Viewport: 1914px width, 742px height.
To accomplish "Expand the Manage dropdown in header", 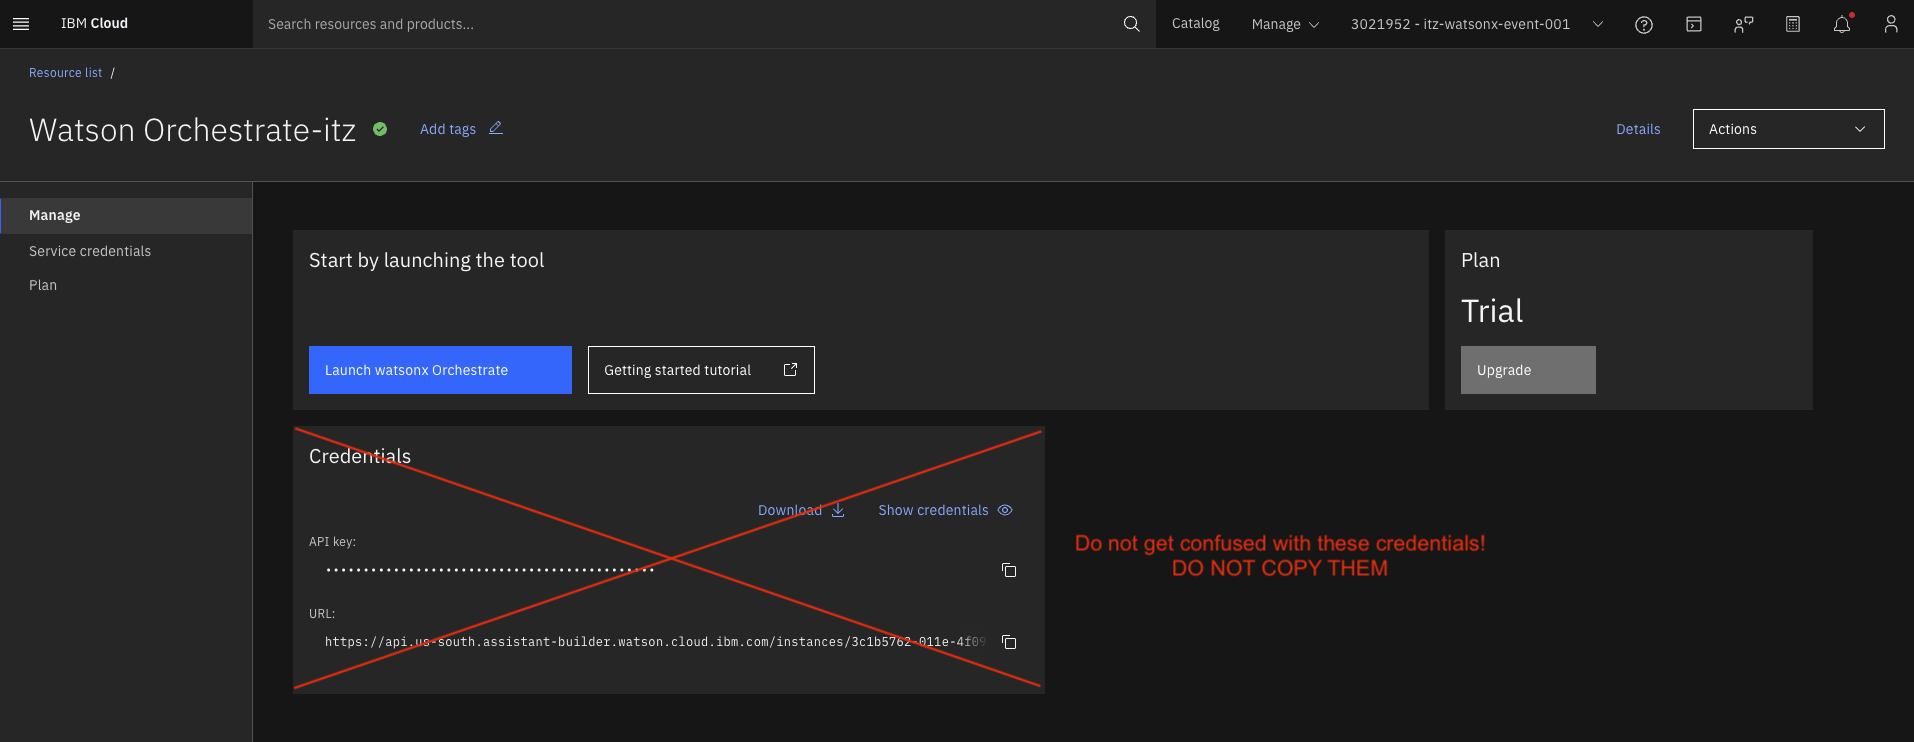I will 1285,24.
